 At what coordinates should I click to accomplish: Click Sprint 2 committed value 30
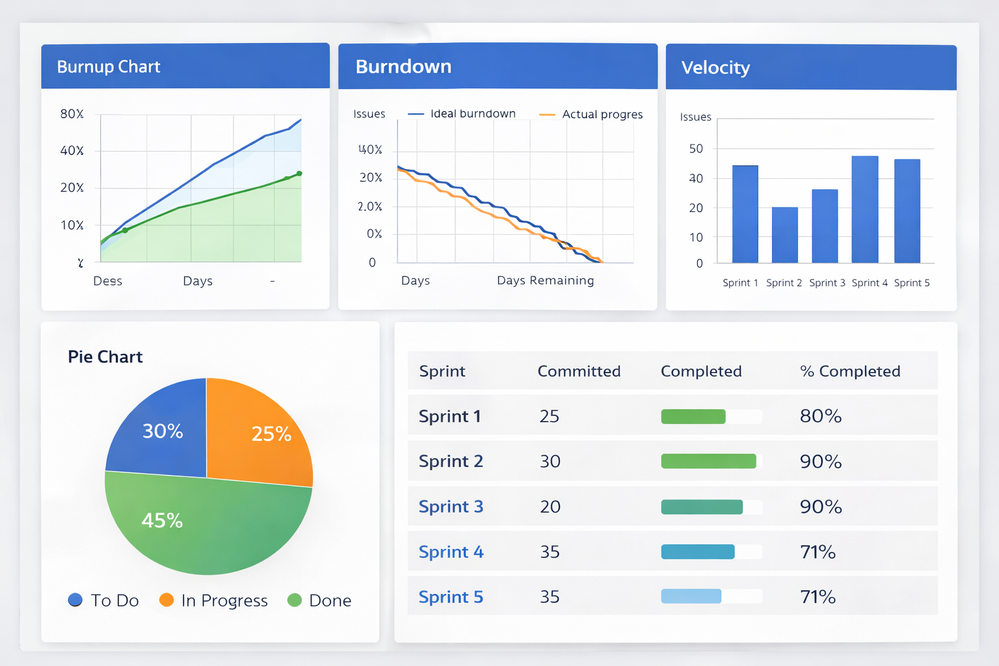(x=550, y=461)
